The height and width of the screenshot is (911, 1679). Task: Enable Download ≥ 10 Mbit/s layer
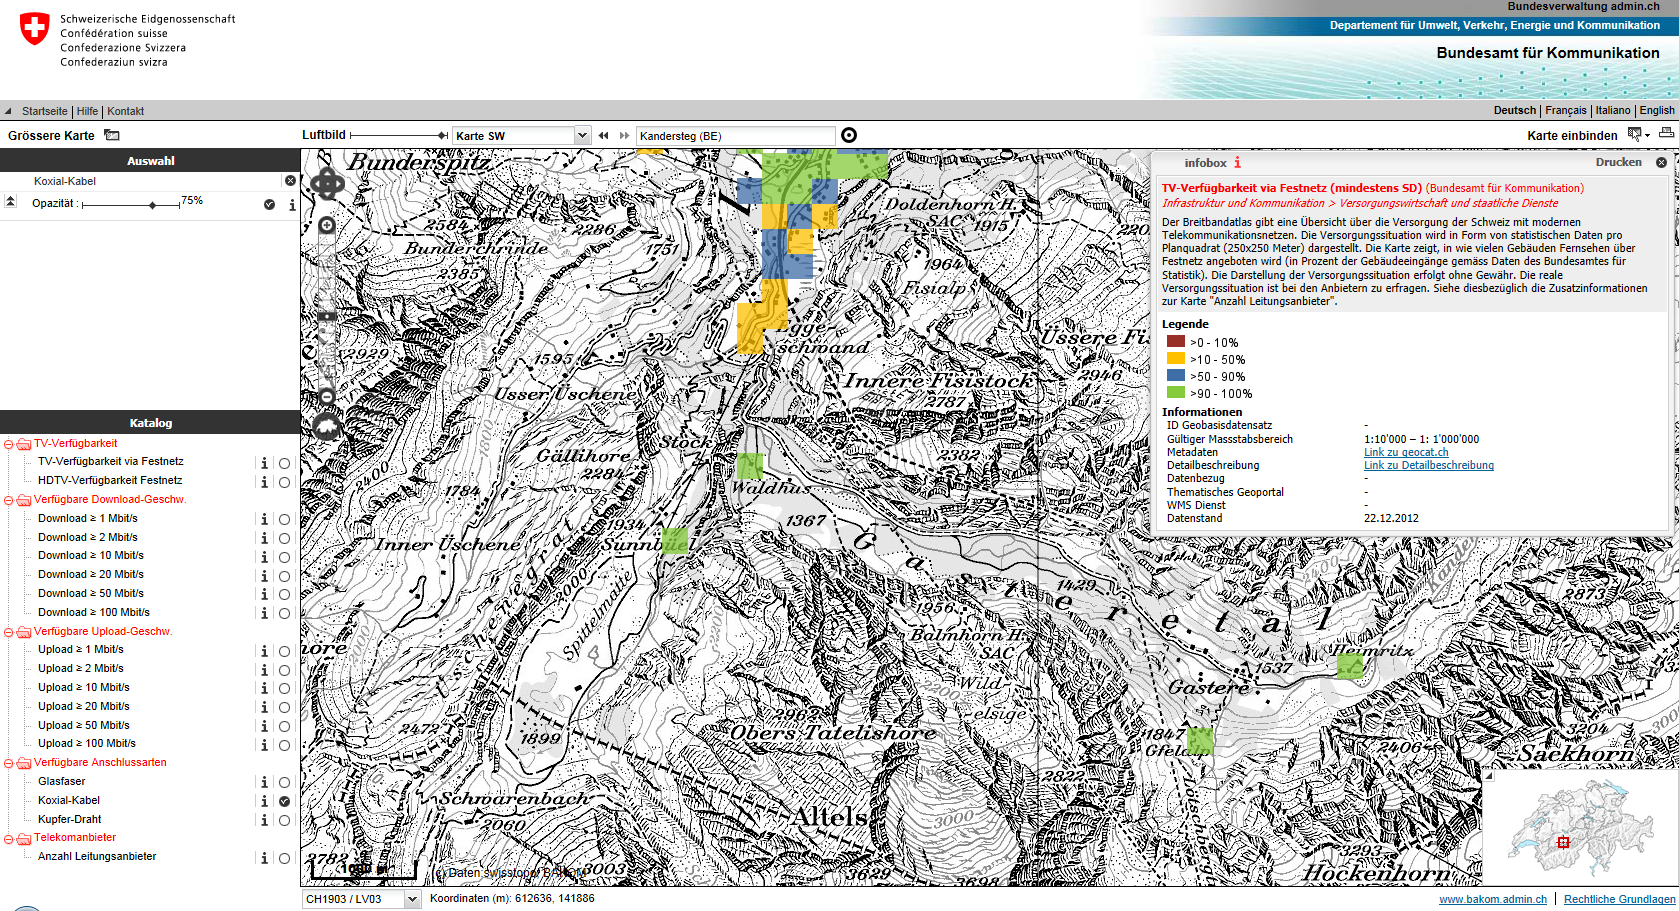[x=284, y=557]
